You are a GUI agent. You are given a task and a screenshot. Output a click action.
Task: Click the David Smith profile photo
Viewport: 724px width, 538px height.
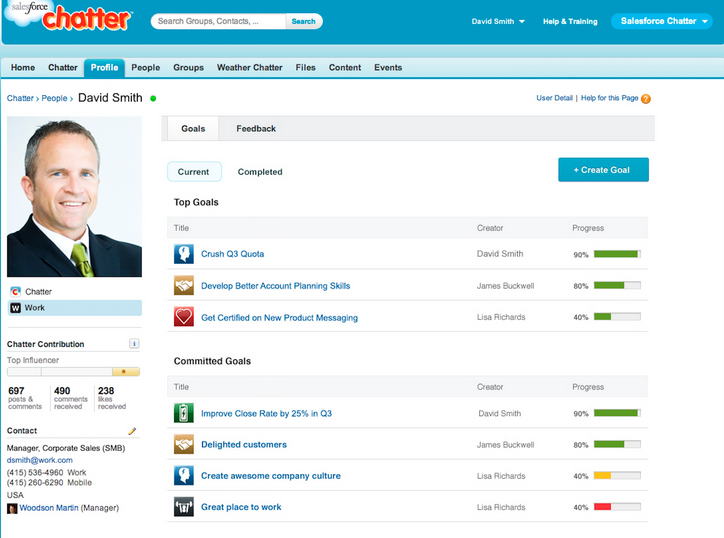(74, 197)
